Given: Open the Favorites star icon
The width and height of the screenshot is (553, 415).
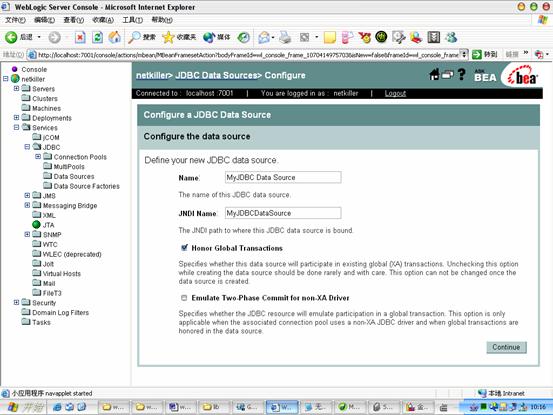Looking at the screenshot, I should [168, 37].
